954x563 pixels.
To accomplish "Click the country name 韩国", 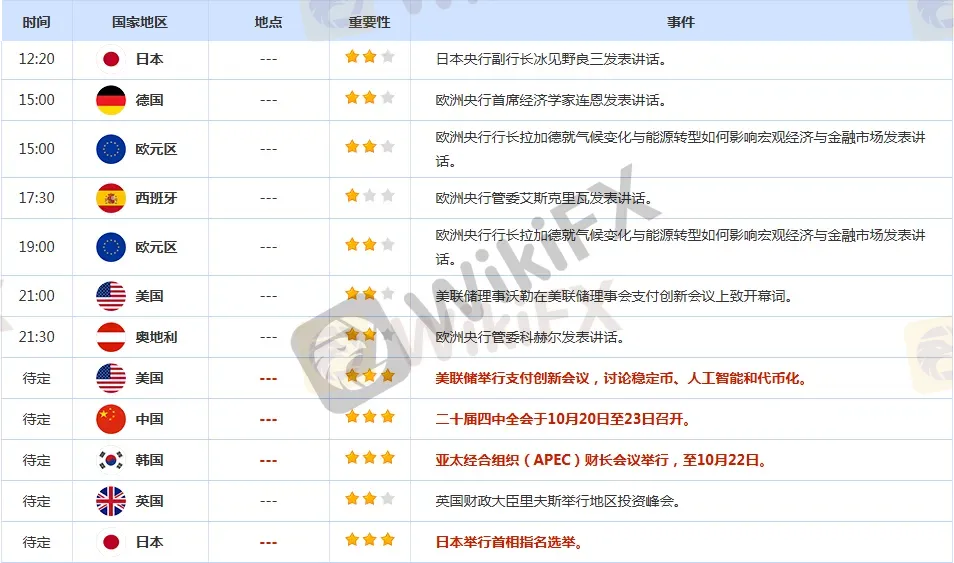I will coord(149,460).
